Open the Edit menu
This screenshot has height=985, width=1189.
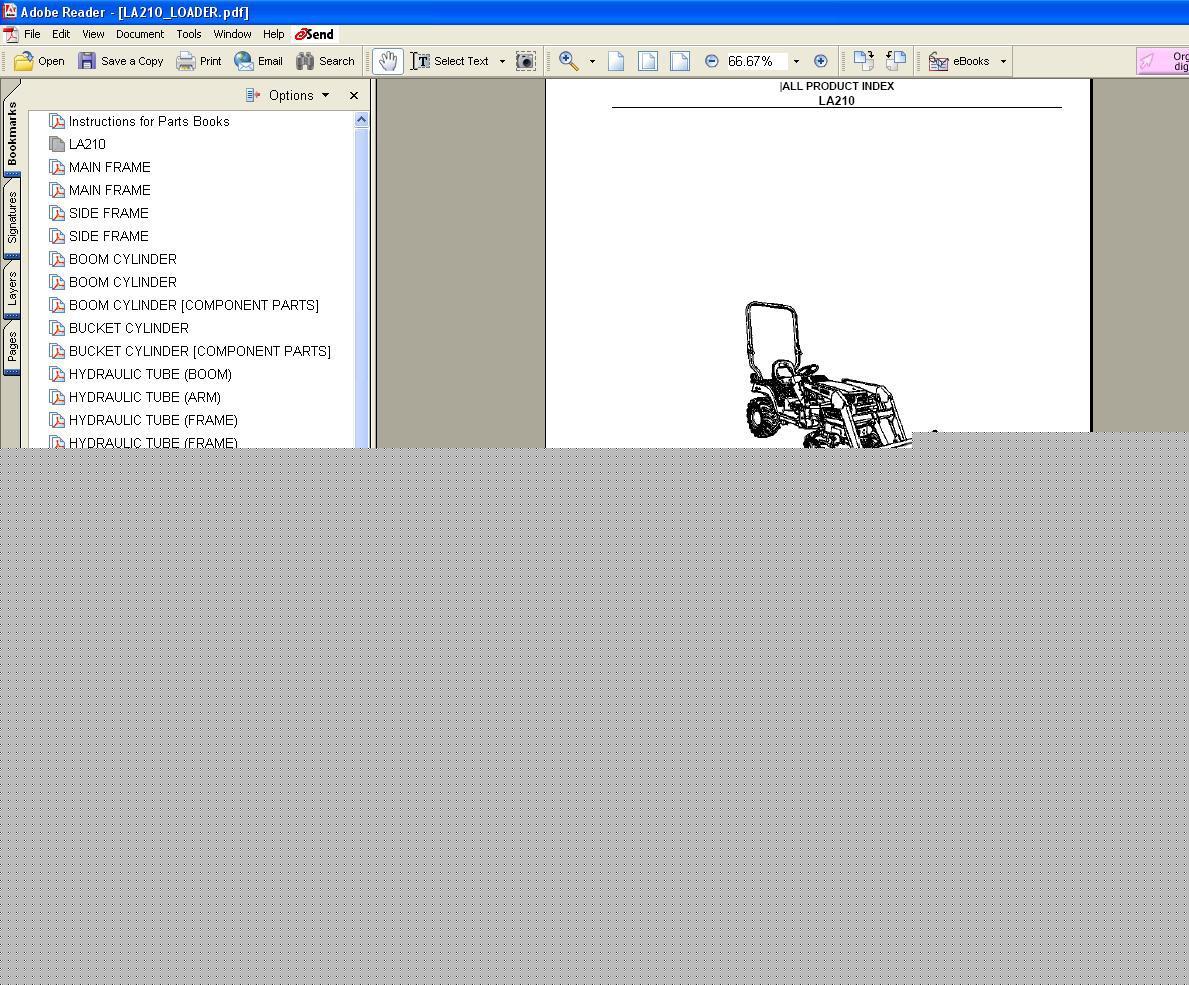pos(61,34)
